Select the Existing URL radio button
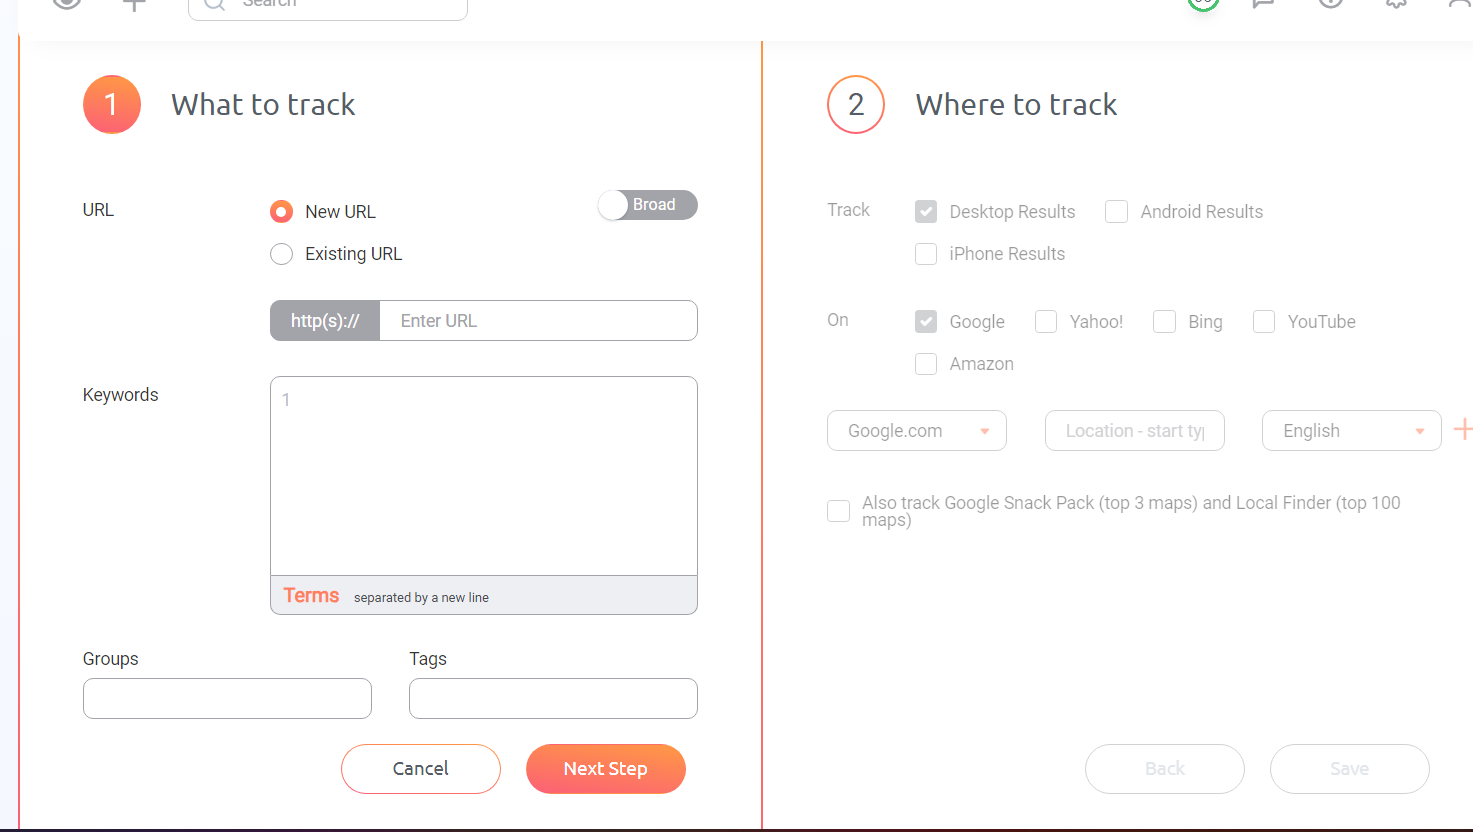Screen dimensions: 1473x832 coord(281,254)
